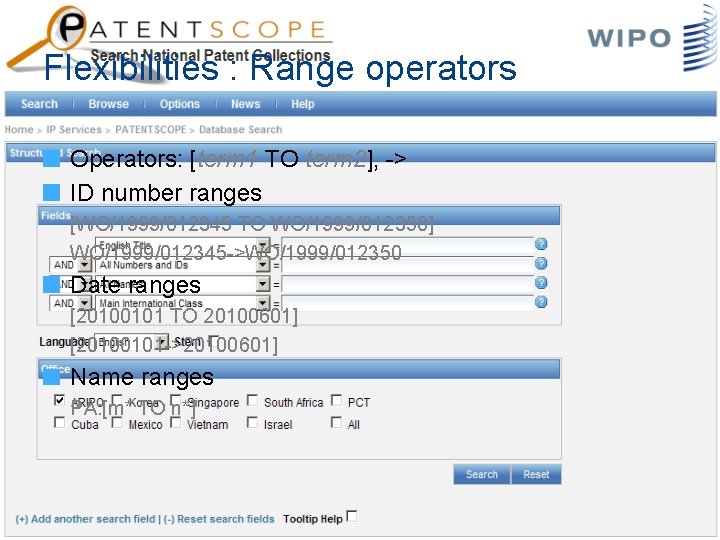Screen dimensions: 720x540
Task: Click the All Numbers and IDs text input
Action: click(x=408, y=265)
